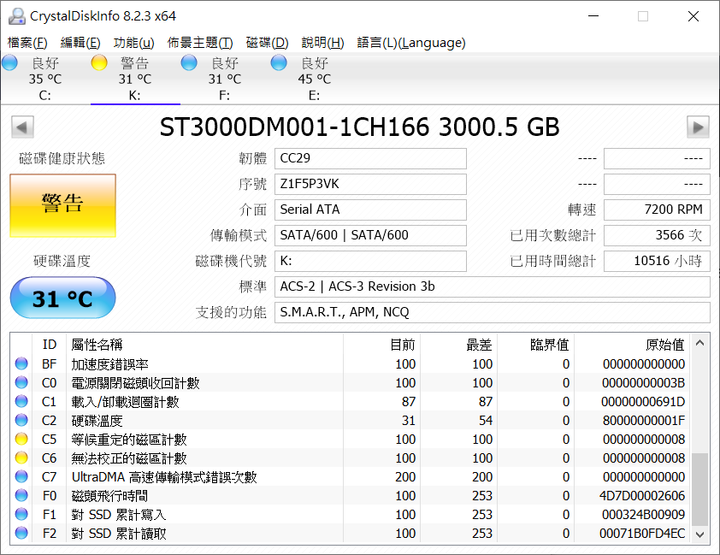Click the interface field Serial ATA
720x555 pixels.
point(371,210)
